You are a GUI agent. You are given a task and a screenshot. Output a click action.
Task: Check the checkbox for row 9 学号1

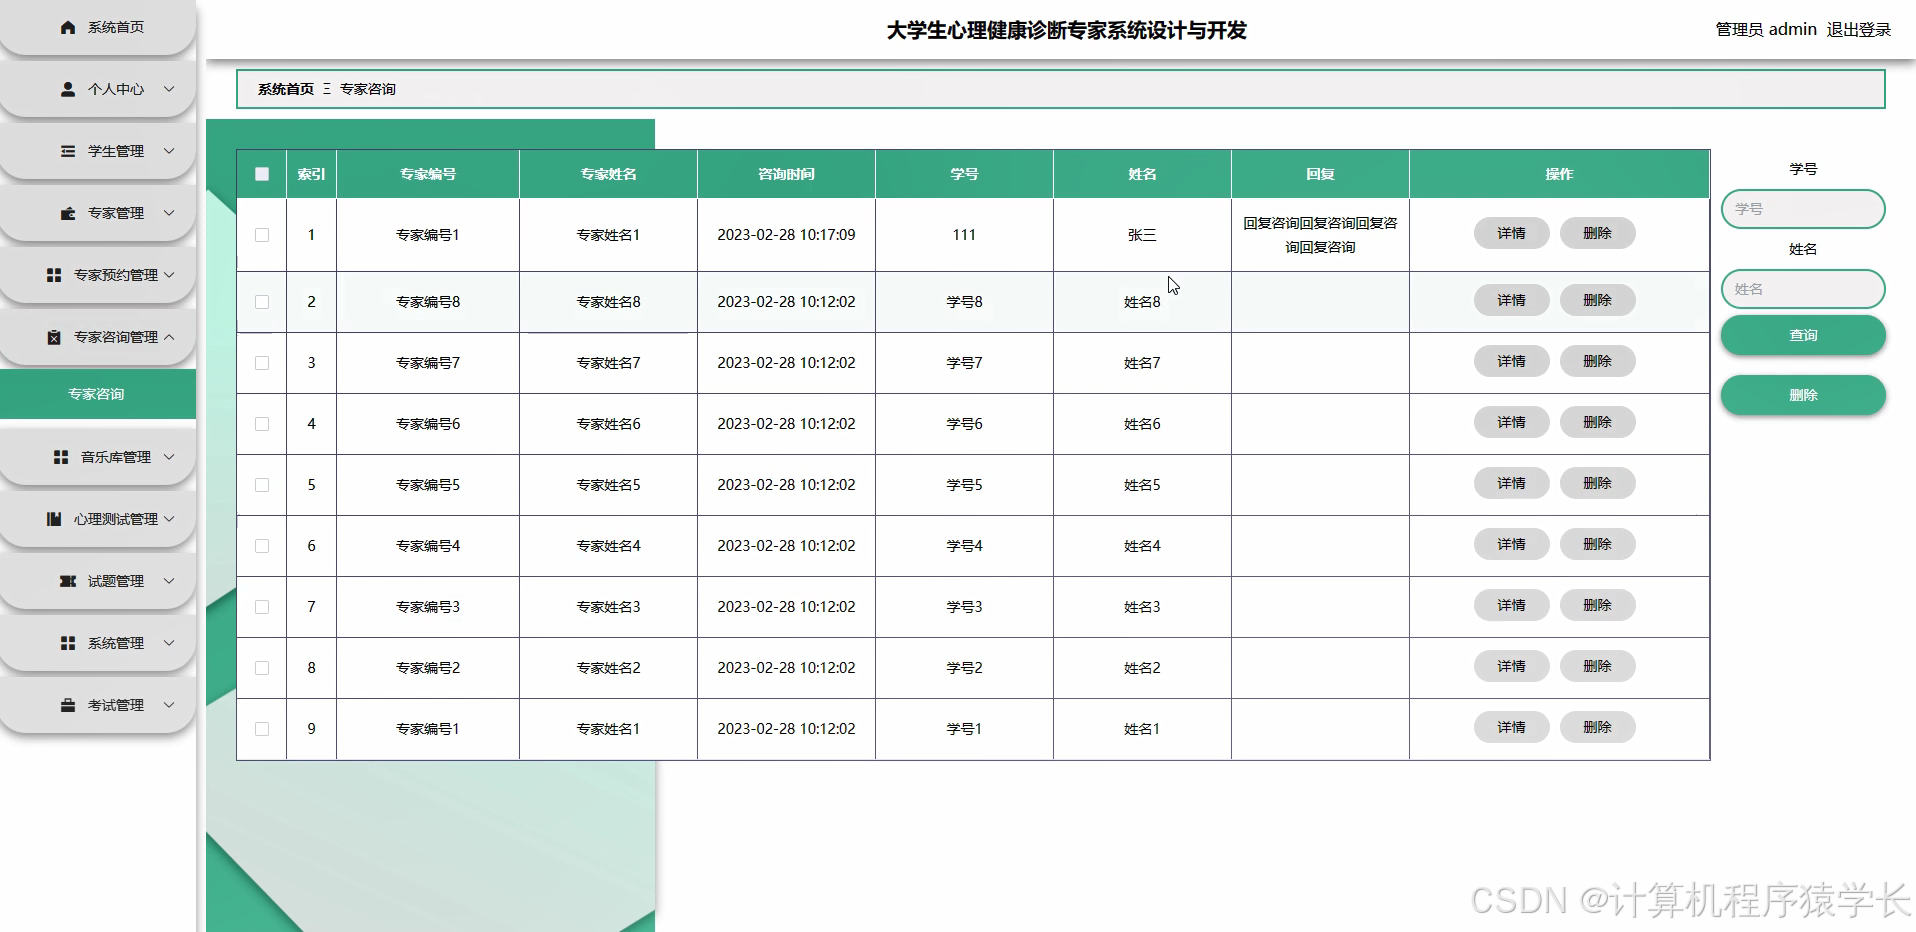click(262, 729)
